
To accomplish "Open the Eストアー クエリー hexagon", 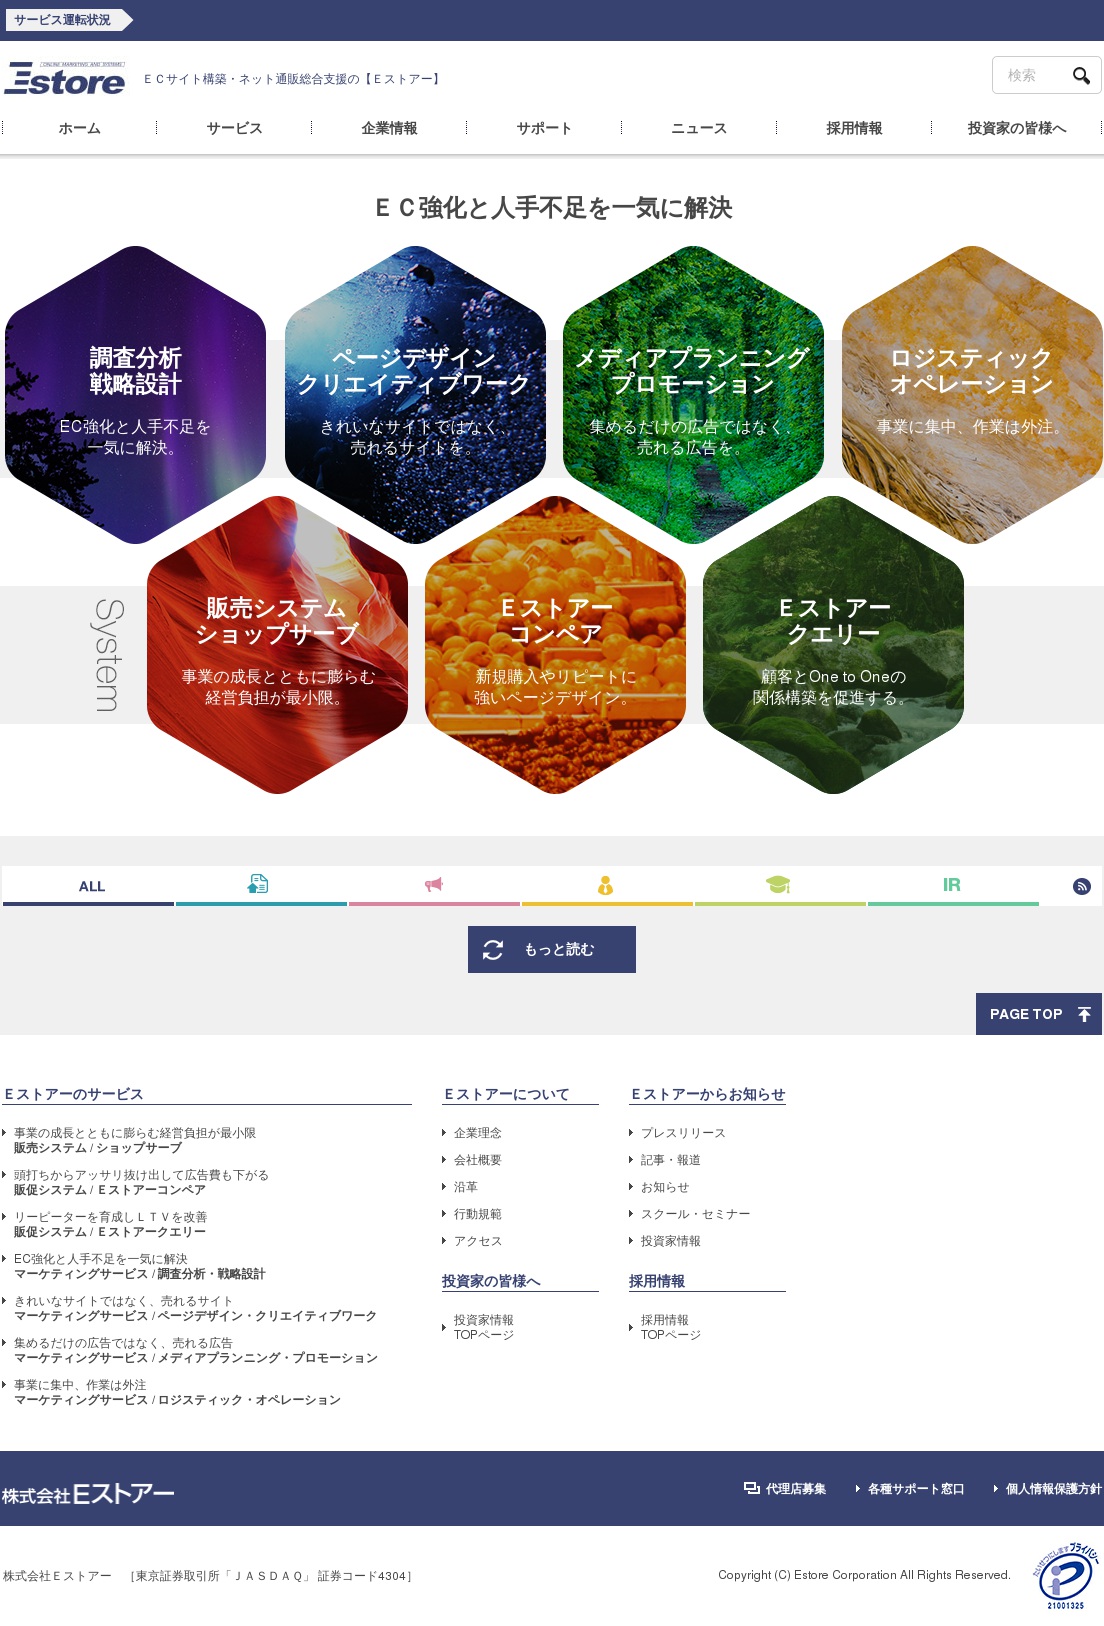I will [833, 645].
